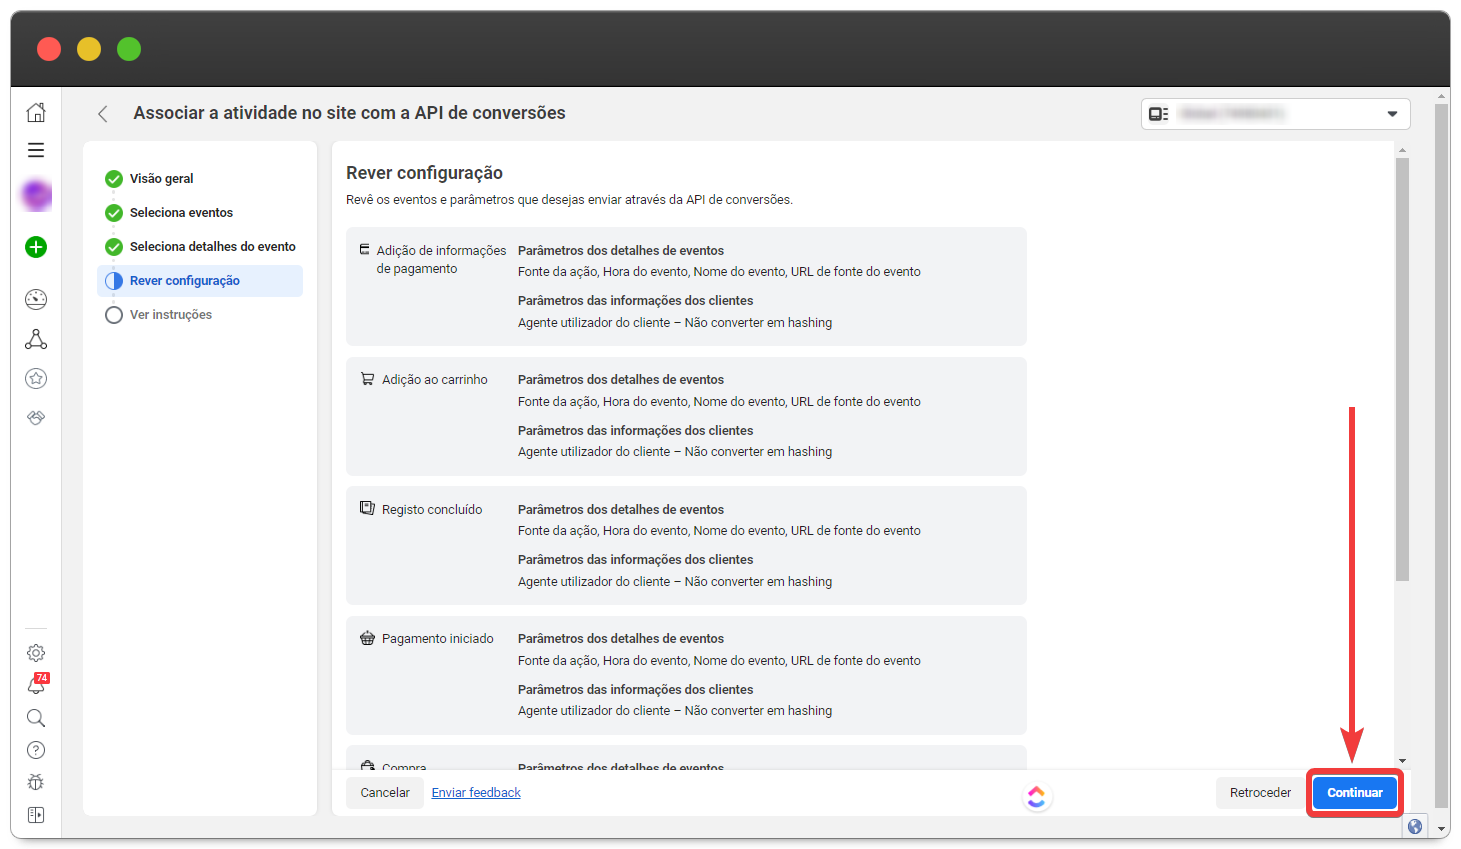The width and height of the screenshot is (1461, 849).
Task: Open the hamburger menu in sidebar
Action: [36, 150]
